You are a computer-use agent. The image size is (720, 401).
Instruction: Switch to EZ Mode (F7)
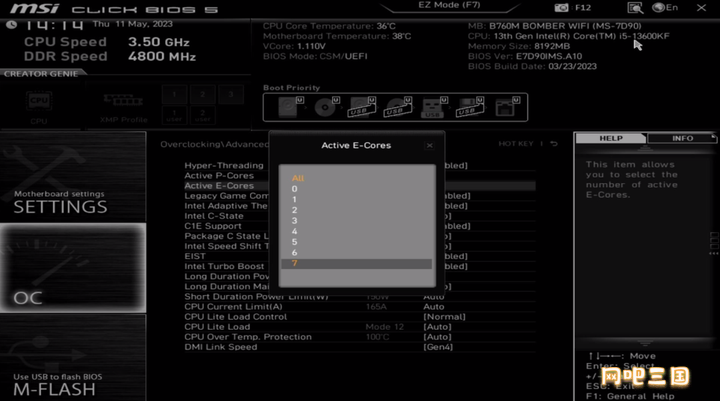[449, 6]
